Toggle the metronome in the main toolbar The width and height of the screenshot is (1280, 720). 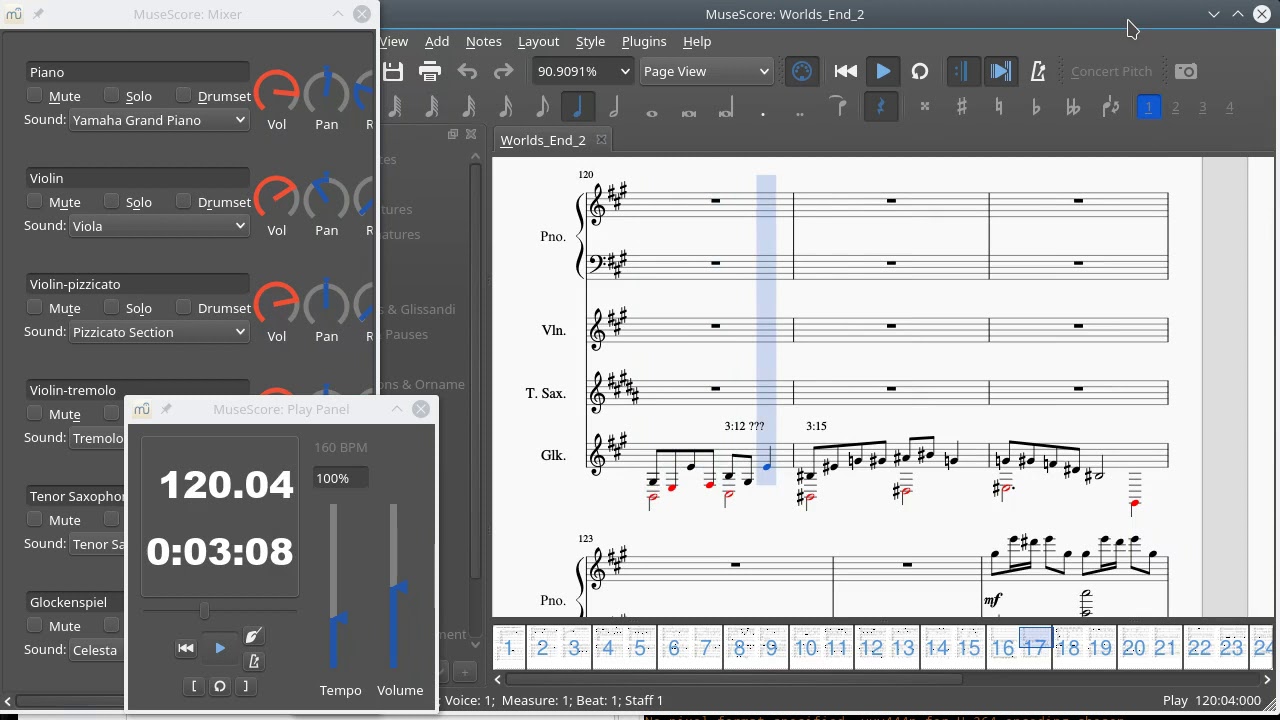(x=1038, y=71)
